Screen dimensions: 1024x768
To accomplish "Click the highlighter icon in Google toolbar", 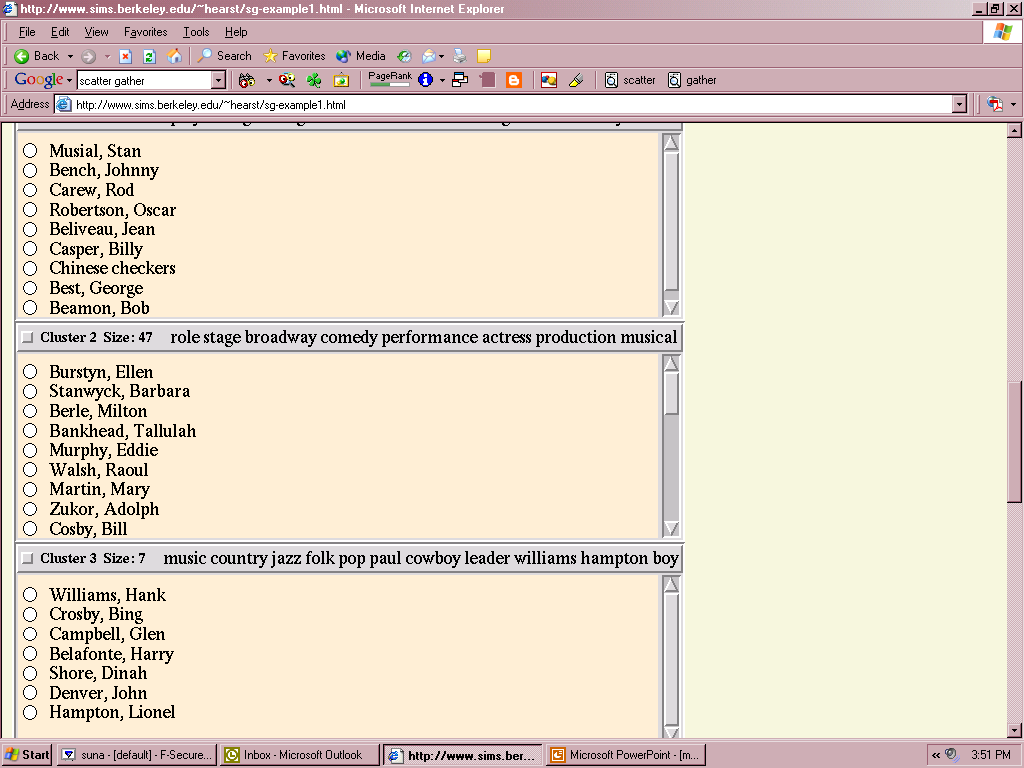I will tap(575, 80).
